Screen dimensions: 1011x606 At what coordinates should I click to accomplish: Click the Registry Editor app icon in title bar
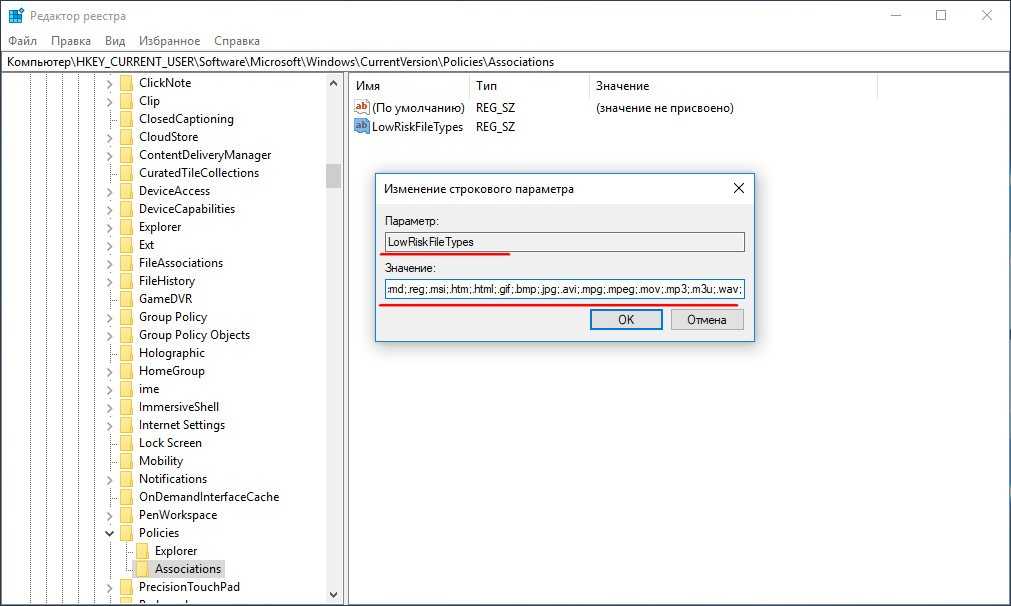pos(16,15)
